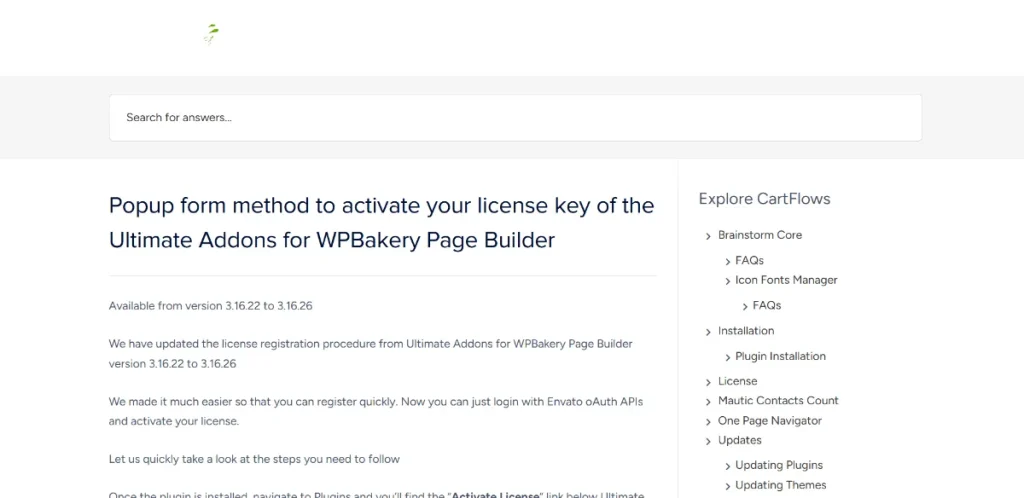Click chevron beside Updates
The image size is (1024, 498).
coord(708,442)
